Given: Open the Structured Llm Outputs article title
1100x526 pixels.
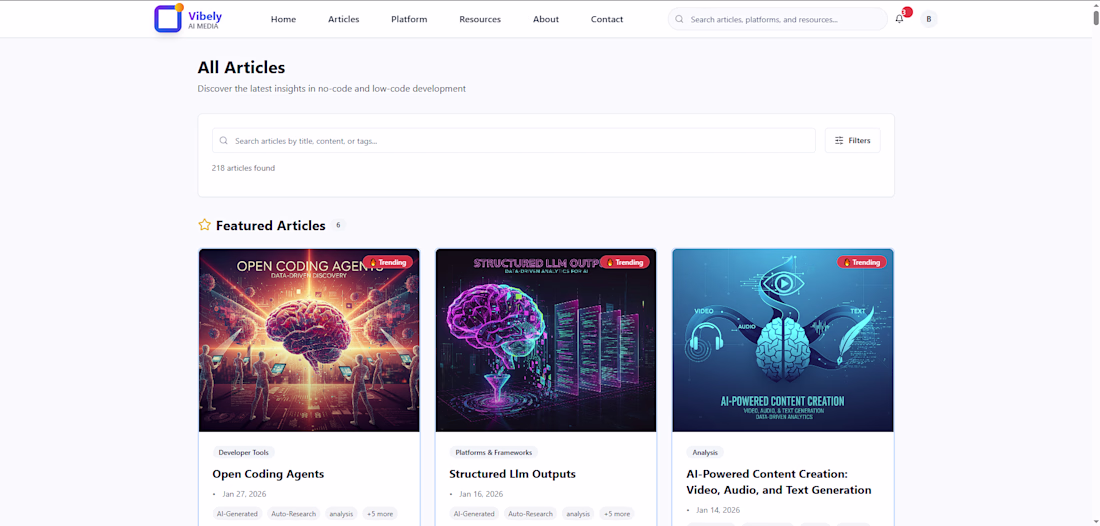Looking at the screenshot, I should tap(512, 474).
